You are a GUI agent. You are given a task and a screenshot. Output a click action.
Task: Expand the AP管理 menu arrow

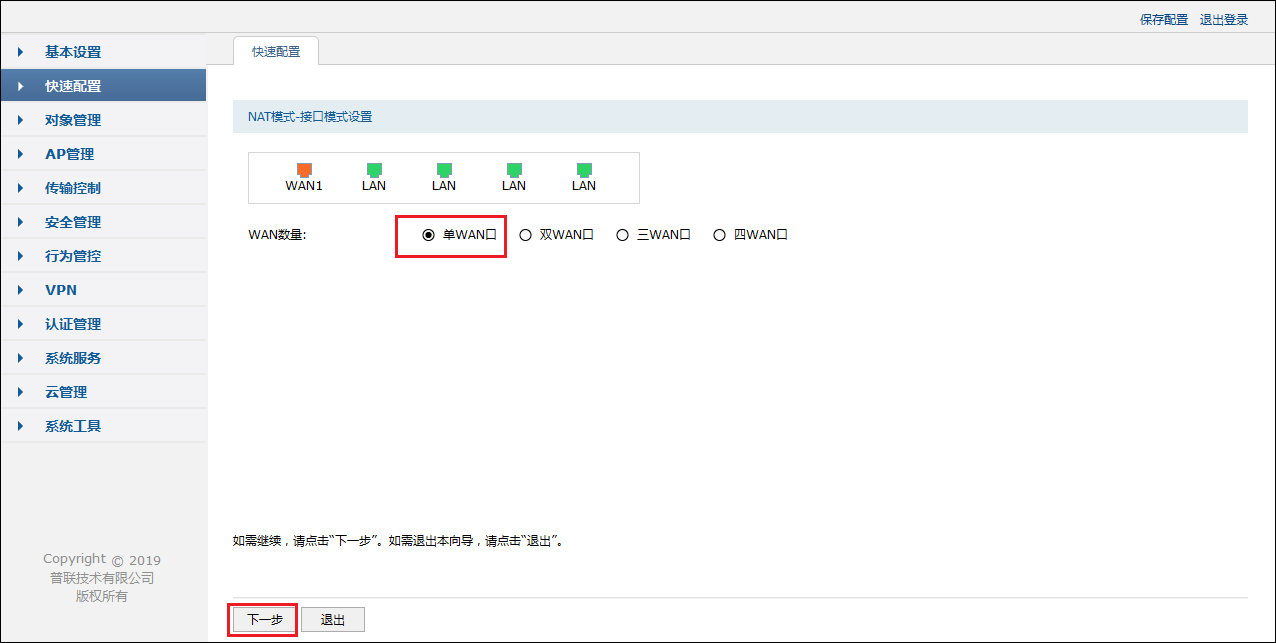[20, 154]
